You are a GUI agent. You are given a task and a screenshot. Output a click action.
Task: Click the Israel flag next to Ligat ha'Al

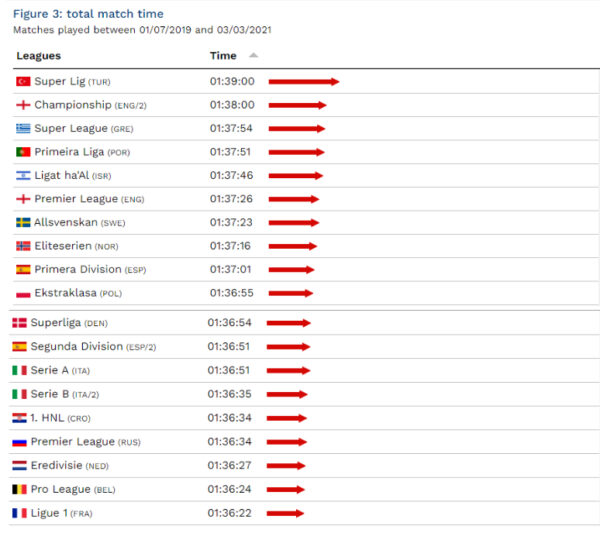(23, 175)
